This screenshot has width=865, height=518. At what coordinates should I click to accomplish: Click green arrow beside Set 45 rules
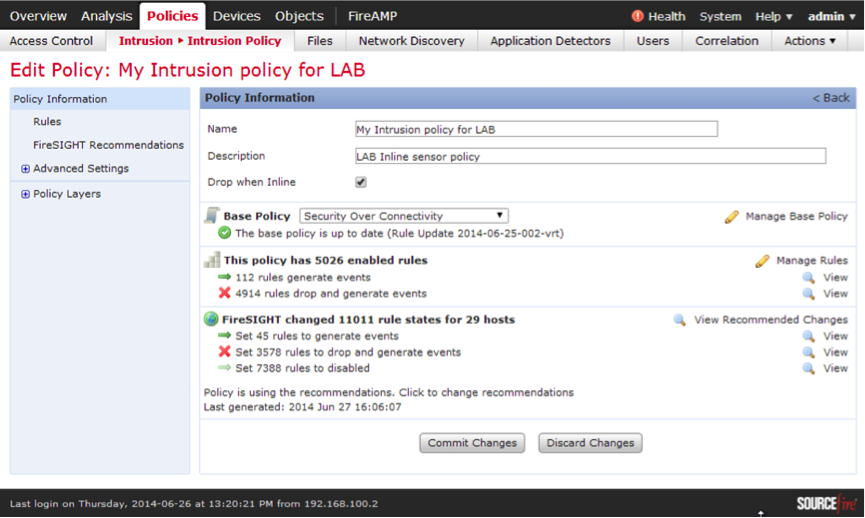(225, 335)
